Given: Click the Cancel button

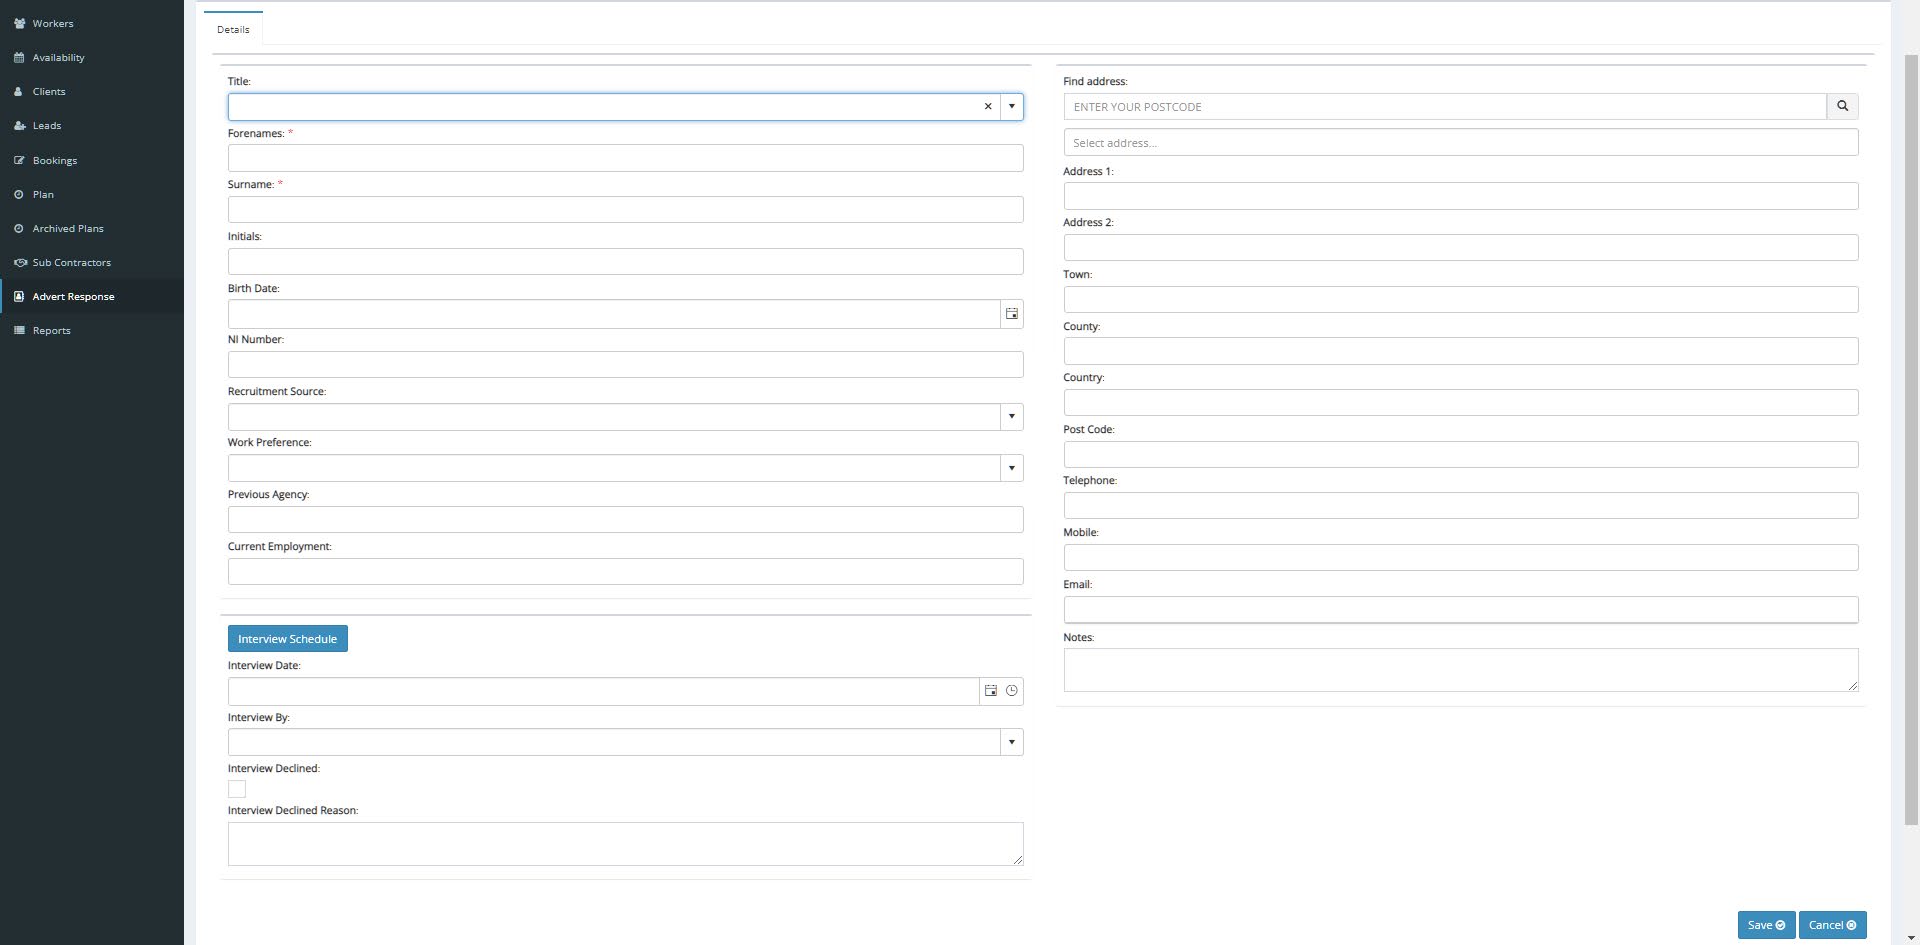Looking at the screenshot, I should pyautogui.click(x=1831, y=925).
